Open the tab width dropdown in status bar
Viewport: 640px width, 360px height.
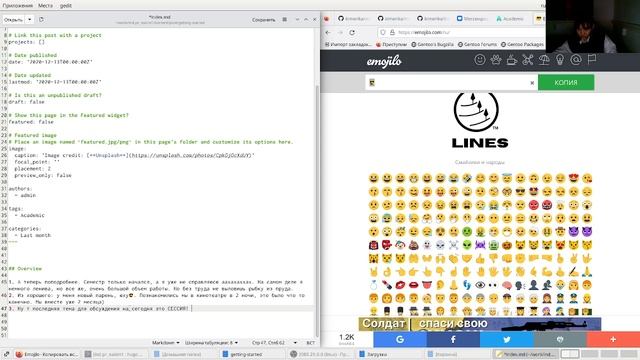click(211, 342)
